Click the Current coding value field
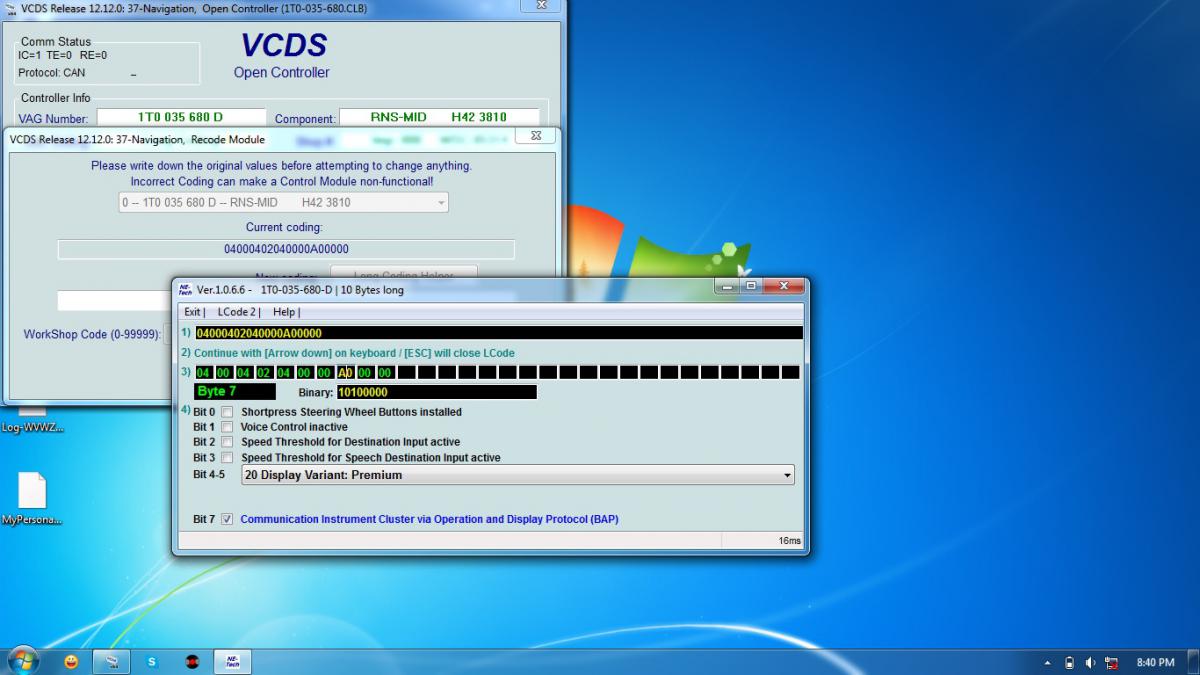This screenshot has width=1200, height=675. click(x=286, y=249)
